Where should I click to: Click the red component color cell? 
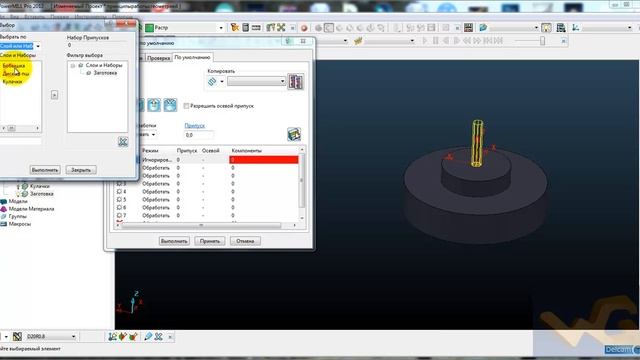pyautogui.click(x=264, y=160)
